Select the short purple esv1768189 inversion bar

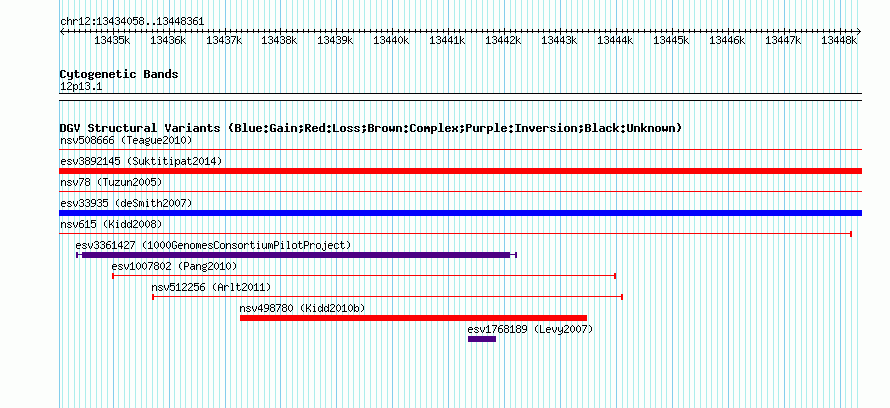click(482, 339)
